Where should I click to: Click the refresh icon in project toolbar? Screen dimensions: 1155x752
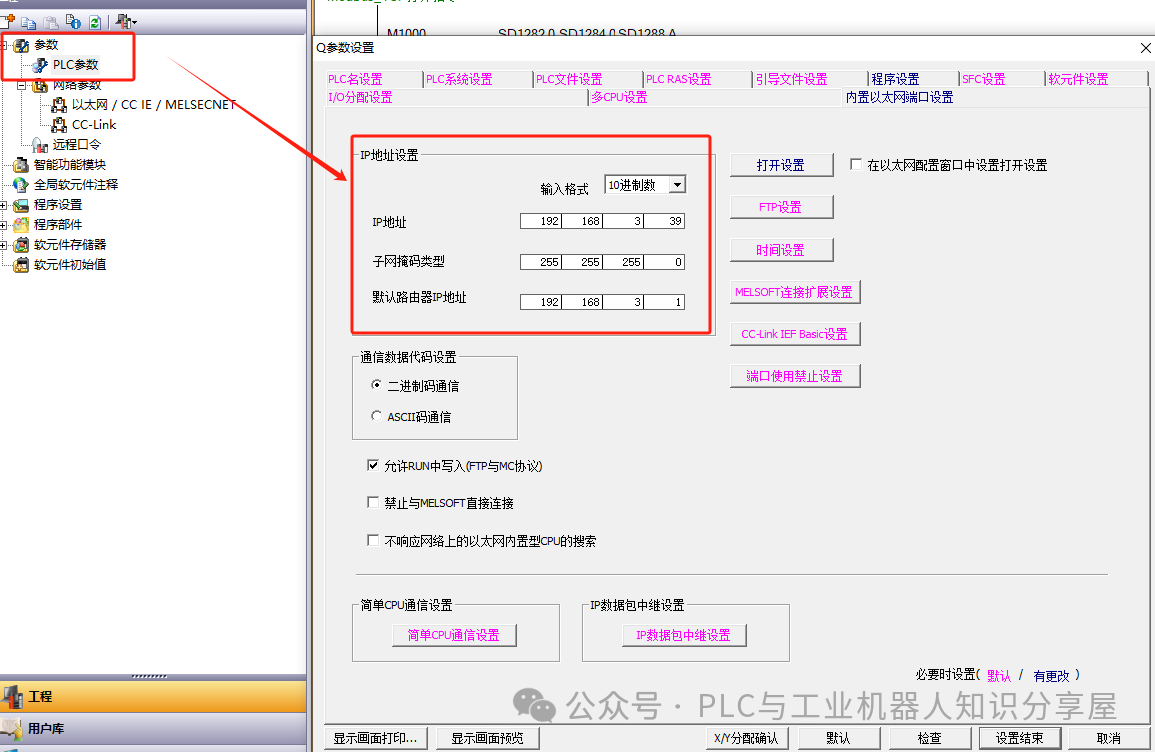coord(94,21)
